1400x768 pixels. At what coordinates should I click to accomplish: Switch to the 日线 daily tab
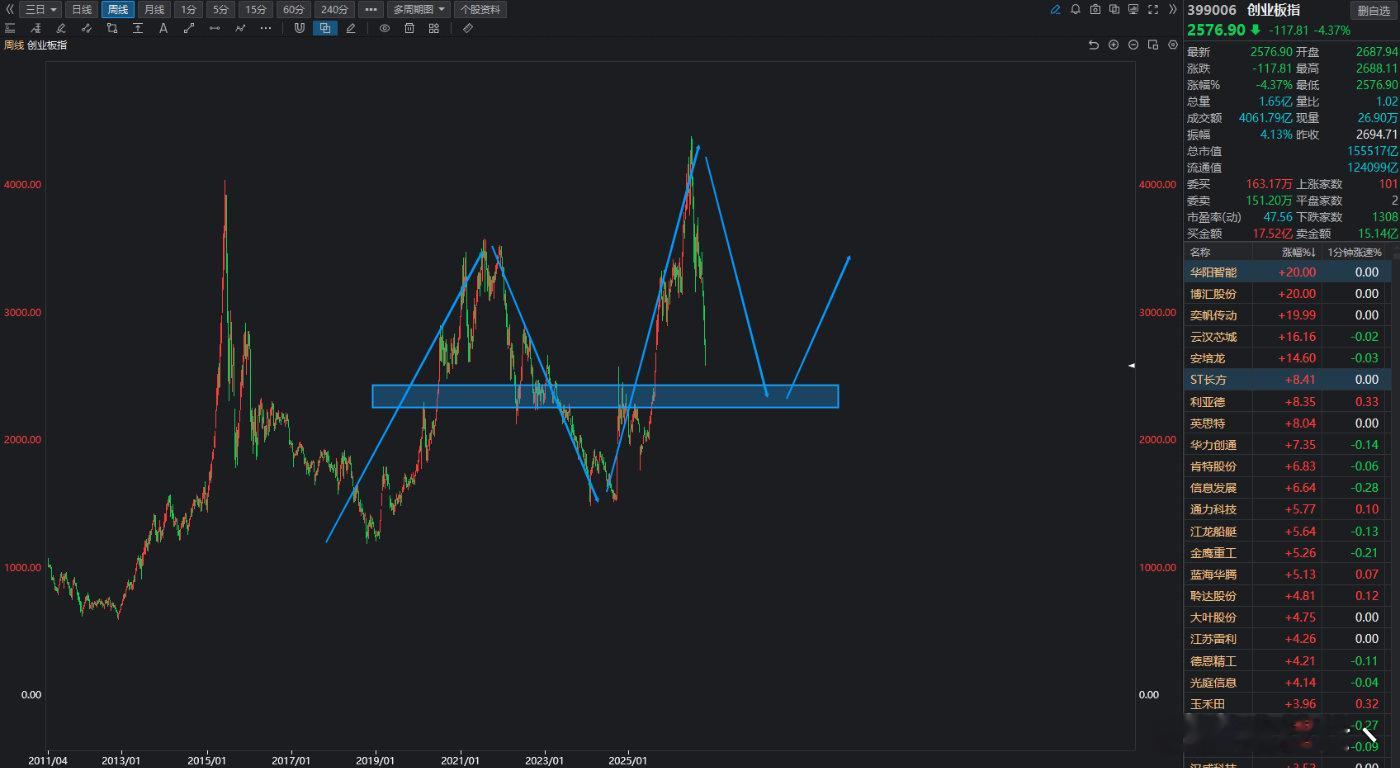(x=82, y=9)
